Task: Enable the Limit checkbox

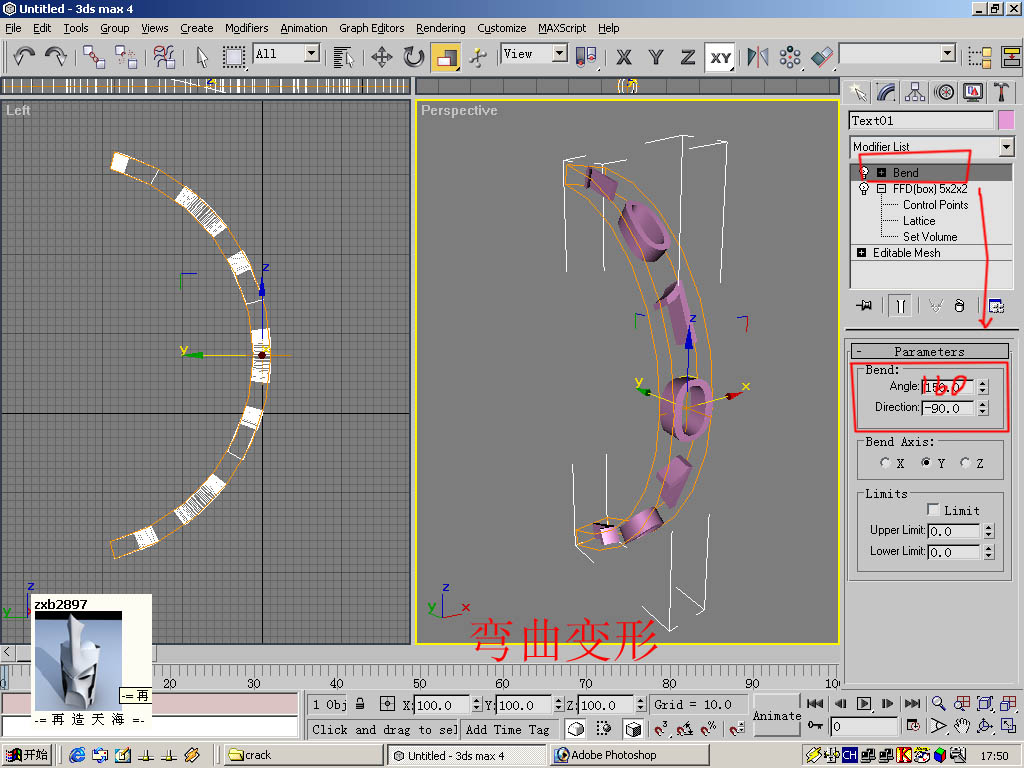Action: coord(933,509)
